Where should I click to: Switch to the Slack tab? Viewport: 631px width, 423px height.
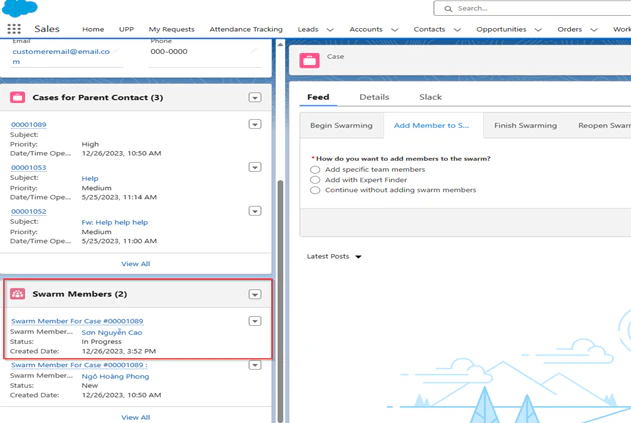tap(431, 97)
